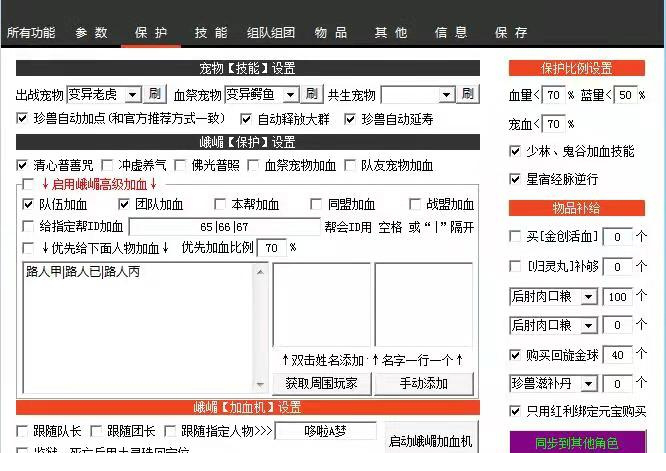Enable 佛光普照 checkbox

tap(180, 165)
